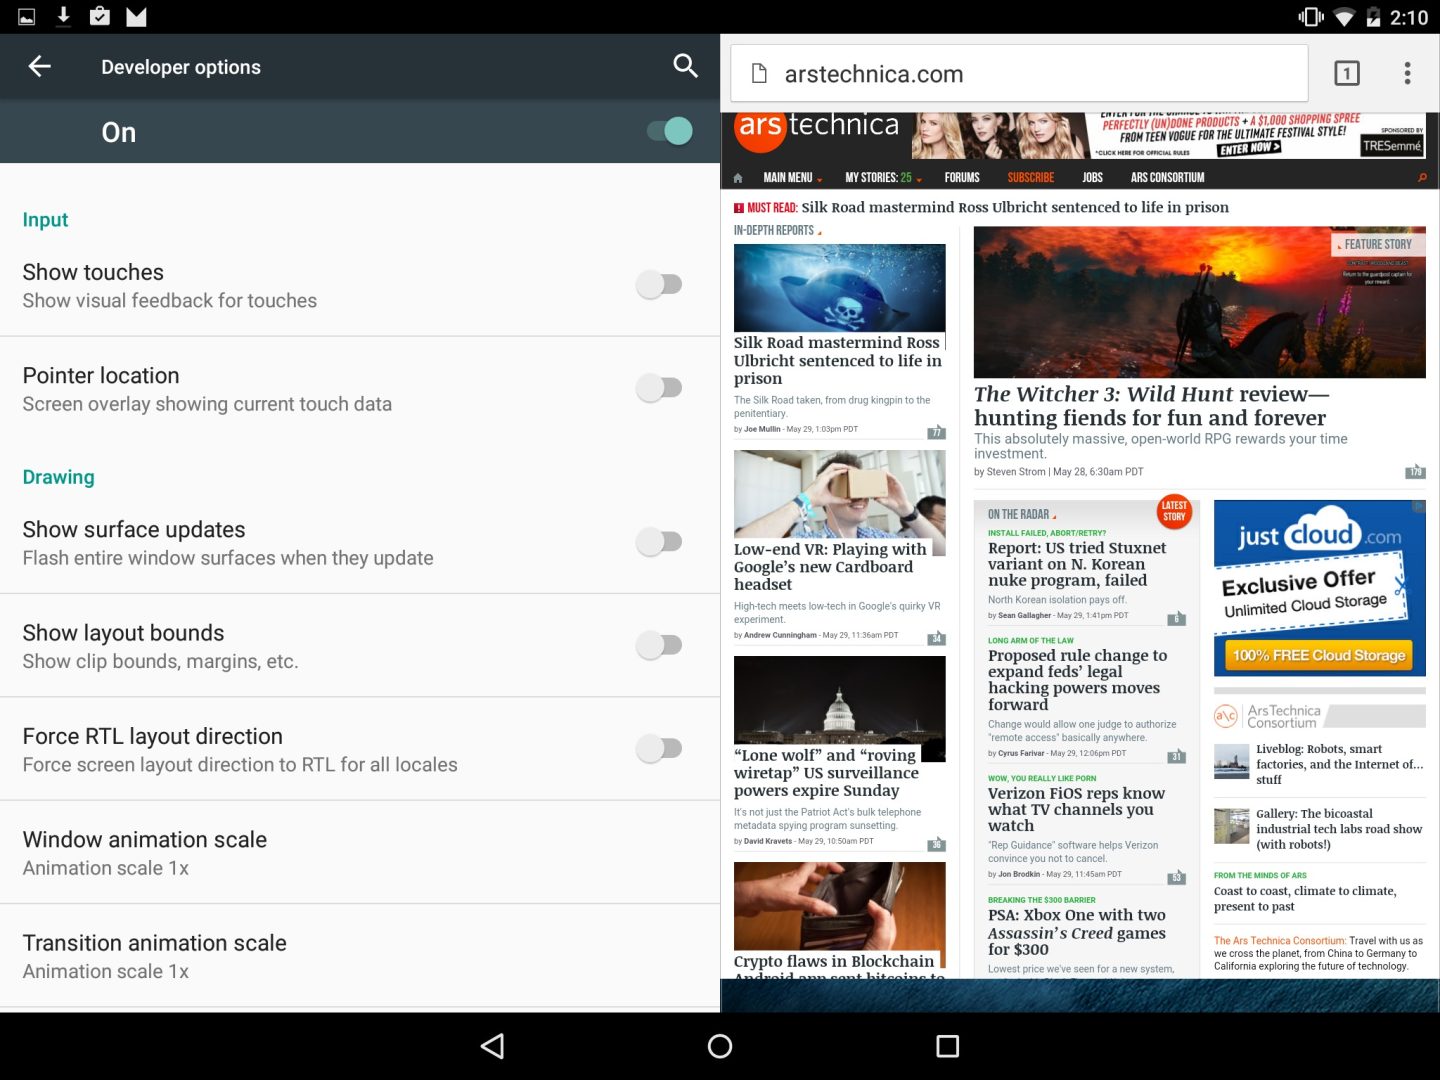Viewport: 1440px width, 1080px height.
Task: Select the SUBSCRIBE menu item
Action: pos(1031,177)
